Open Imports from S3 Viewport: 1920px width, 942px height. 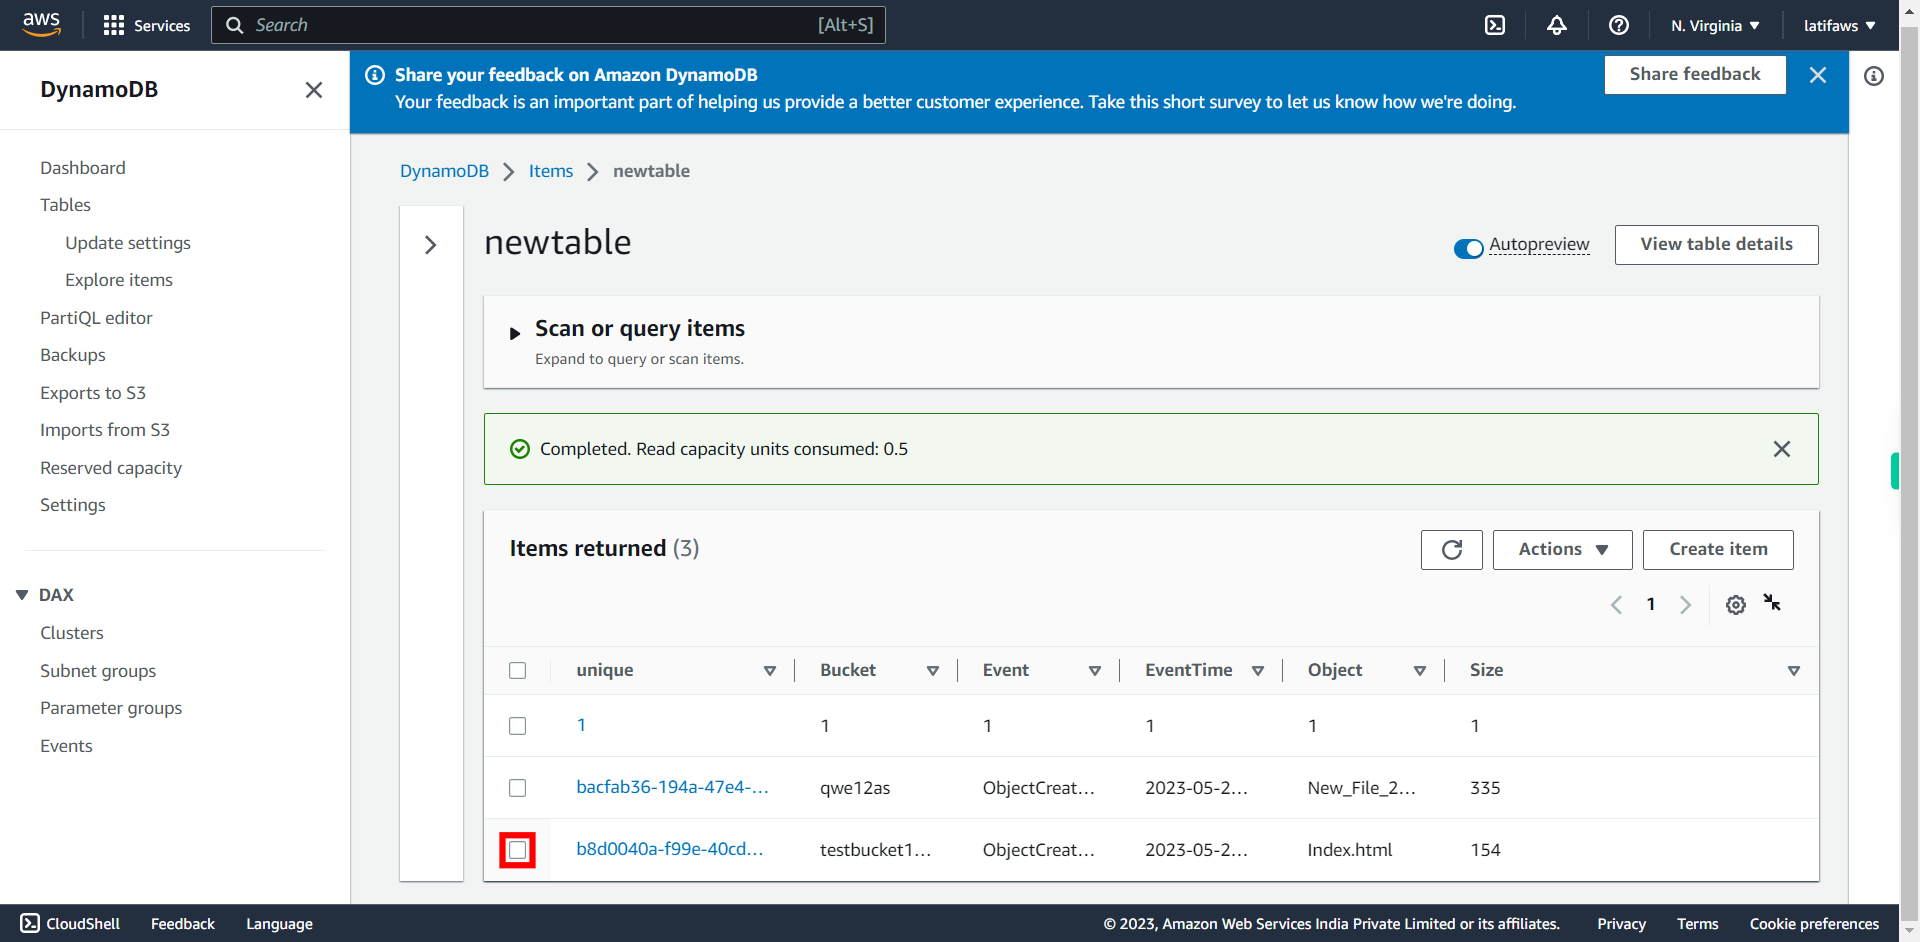tap(105, 430)
